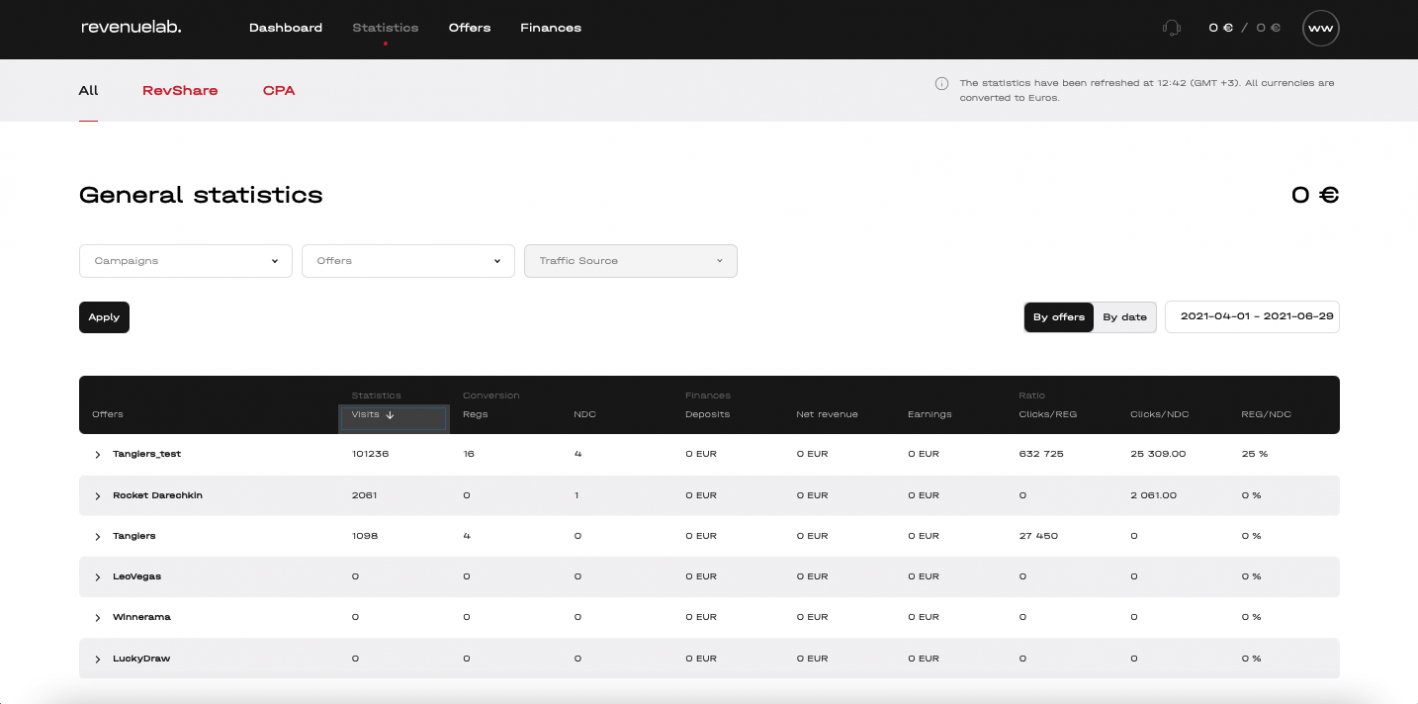Screen dimensions: 1418x704
Task: Click the Apply button
Action: [104, 317]
